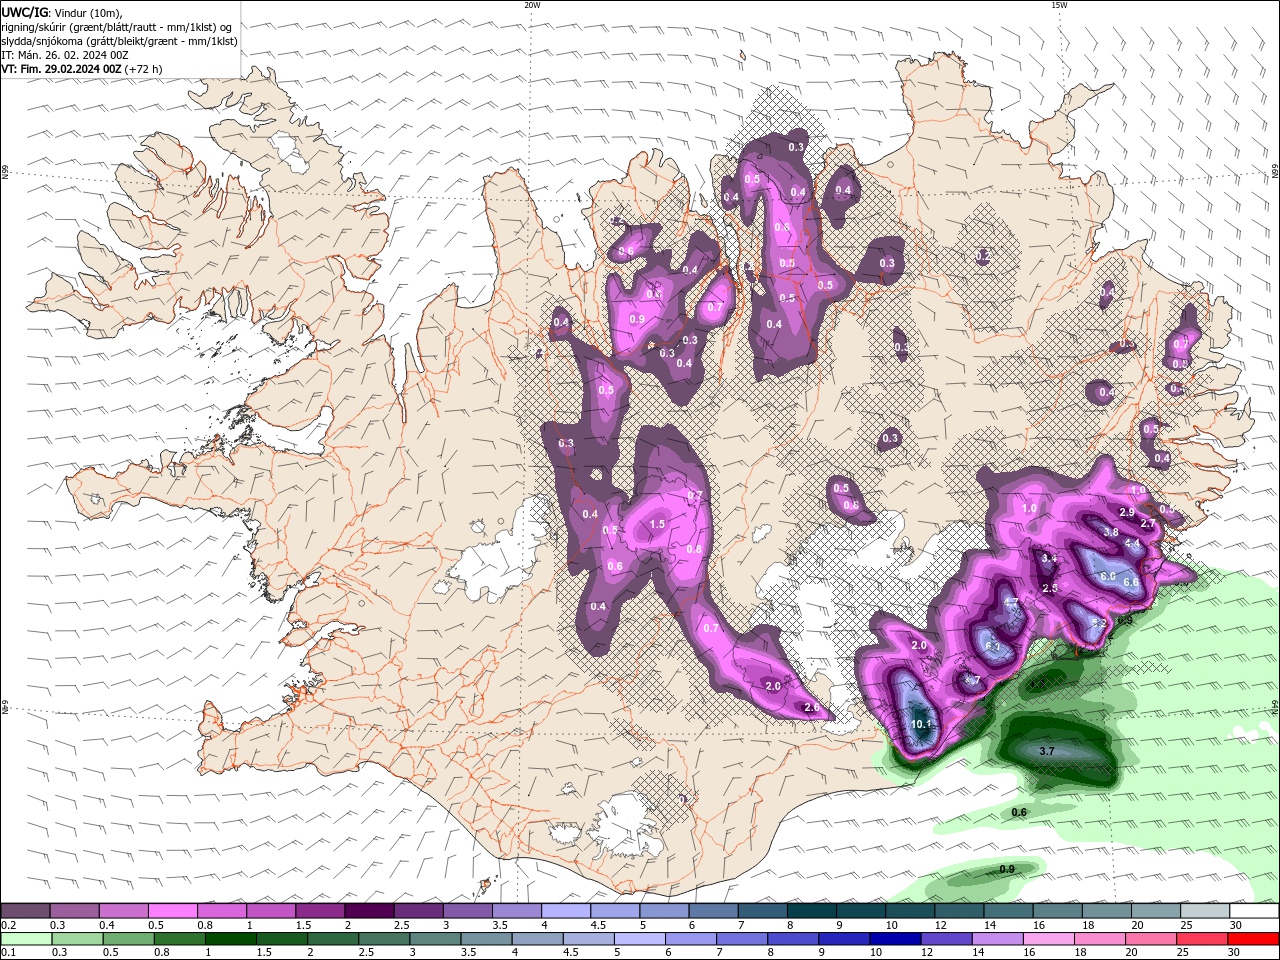Pick lower darkest green swatch between 1 and 1.5
The image size is (1280, 960).
[x=231, y=939]
